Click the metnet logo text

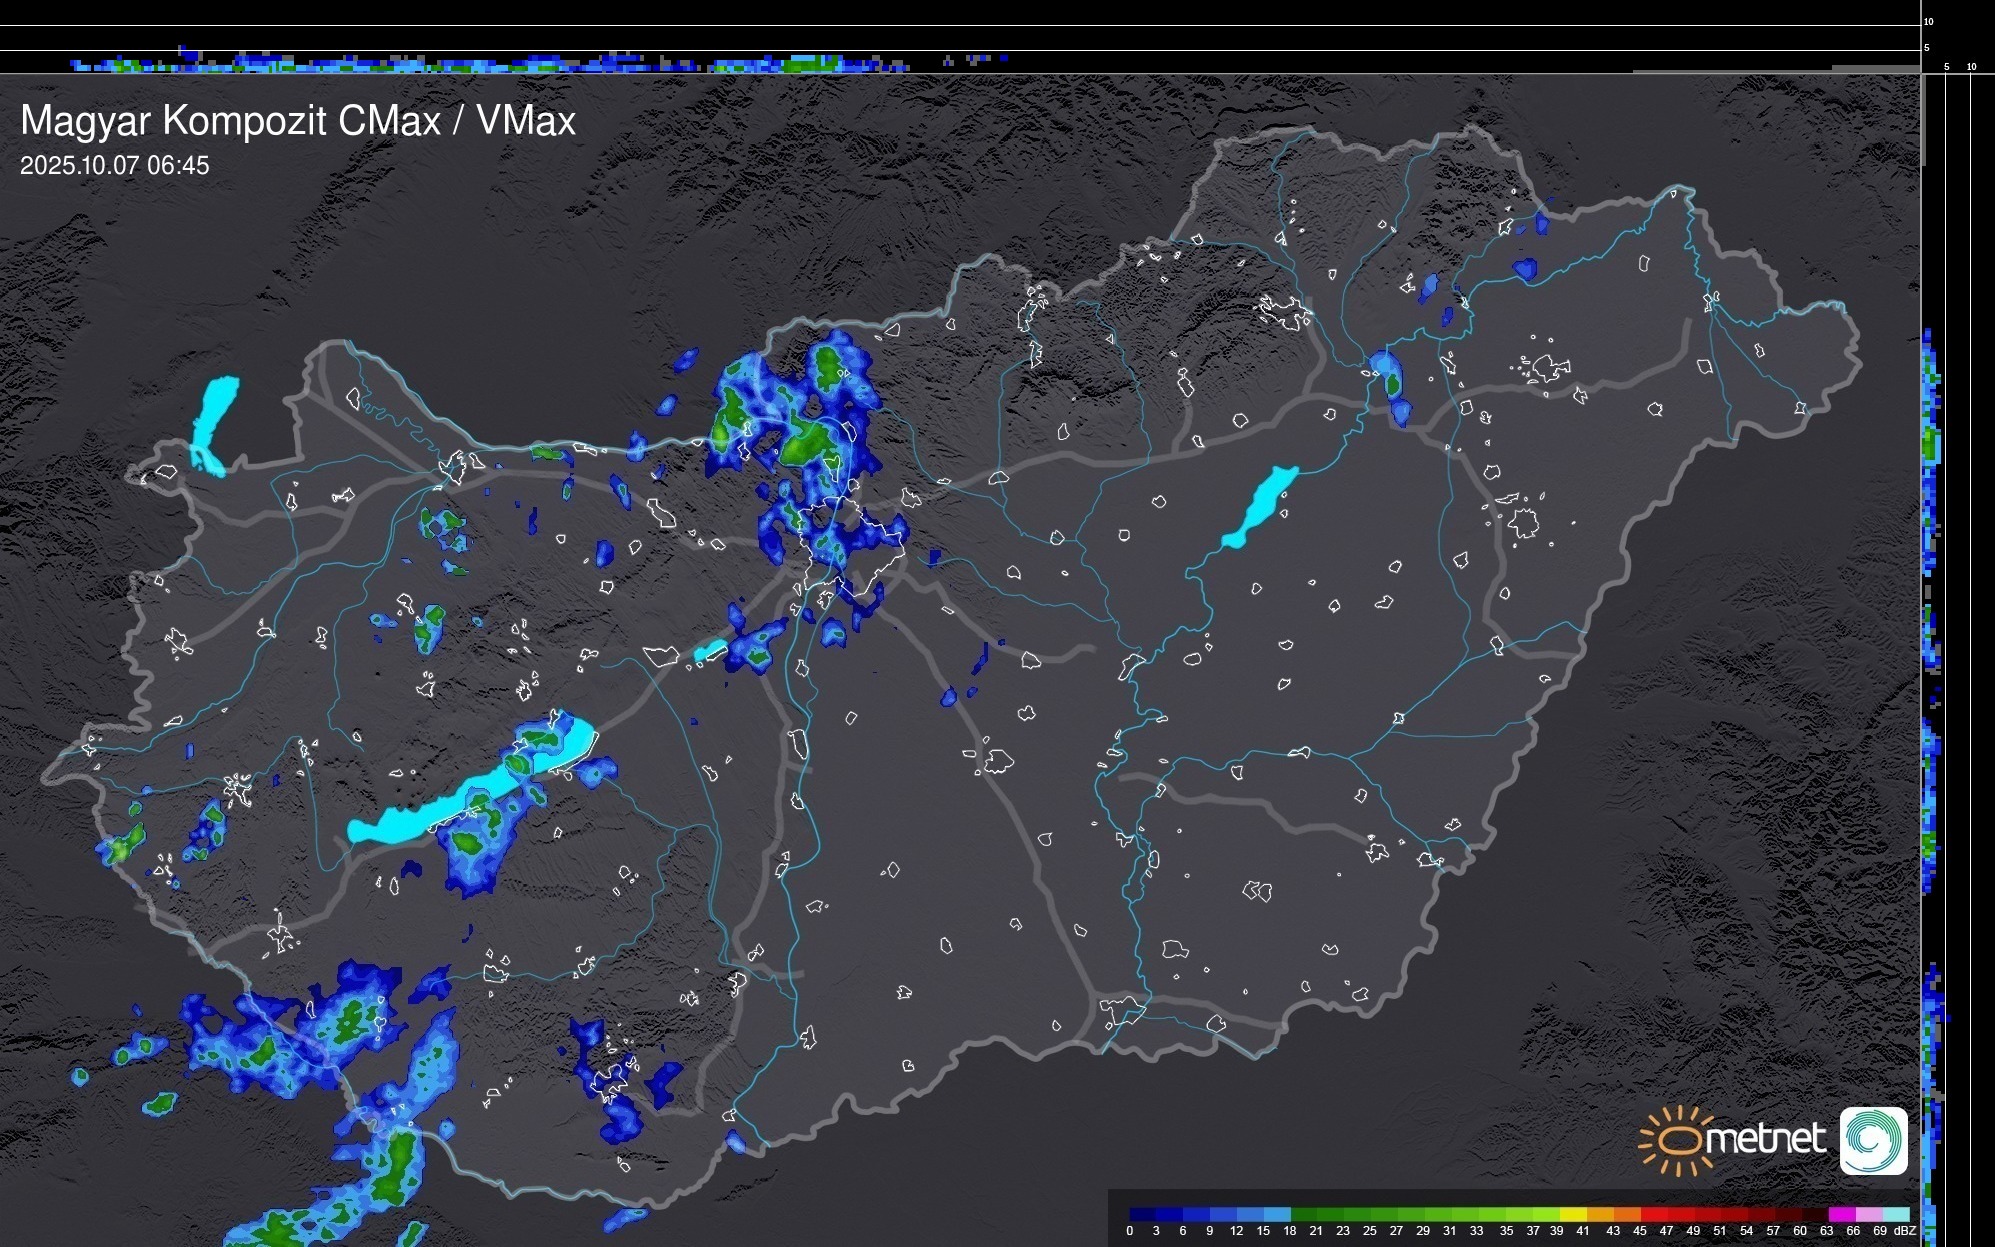pyautogui.click(x=1765, y=1139)
